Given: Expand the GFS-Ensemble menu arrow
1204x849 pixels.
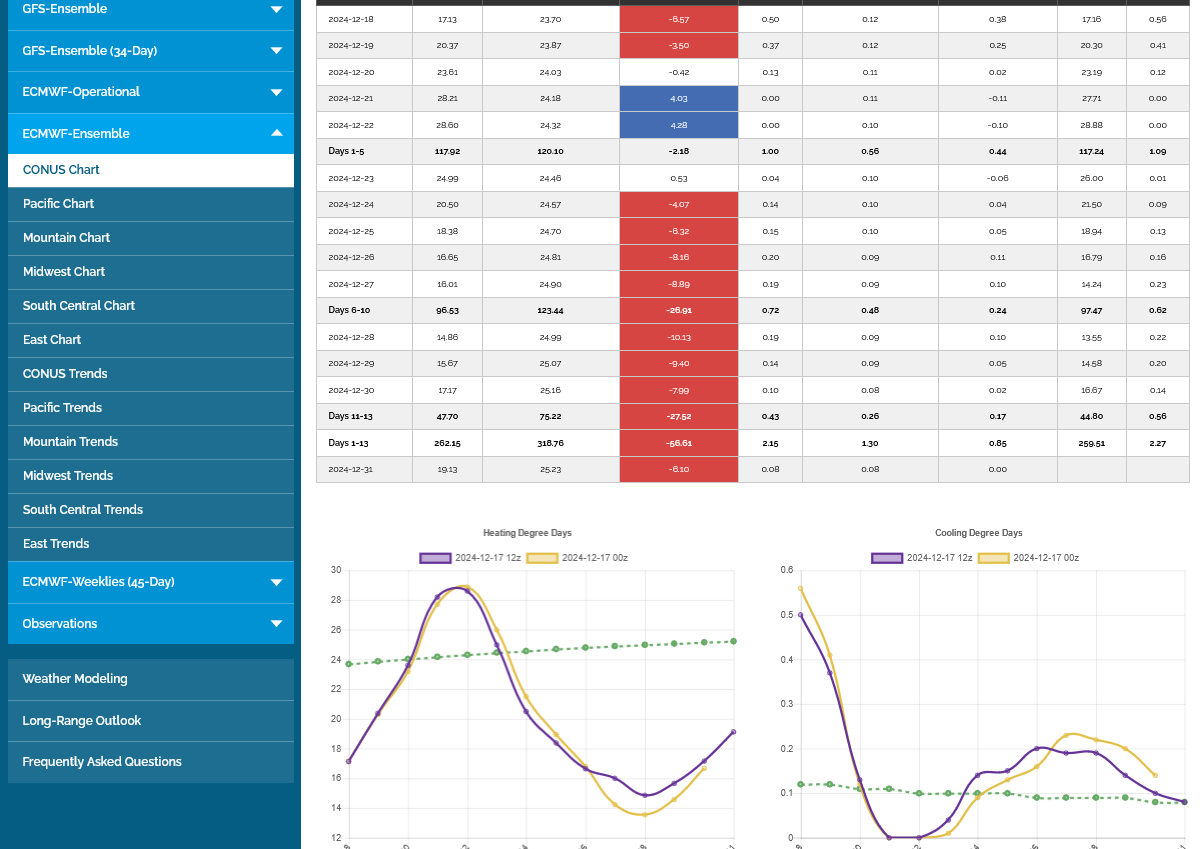Looking at the screenshot, I should point(276,10).
